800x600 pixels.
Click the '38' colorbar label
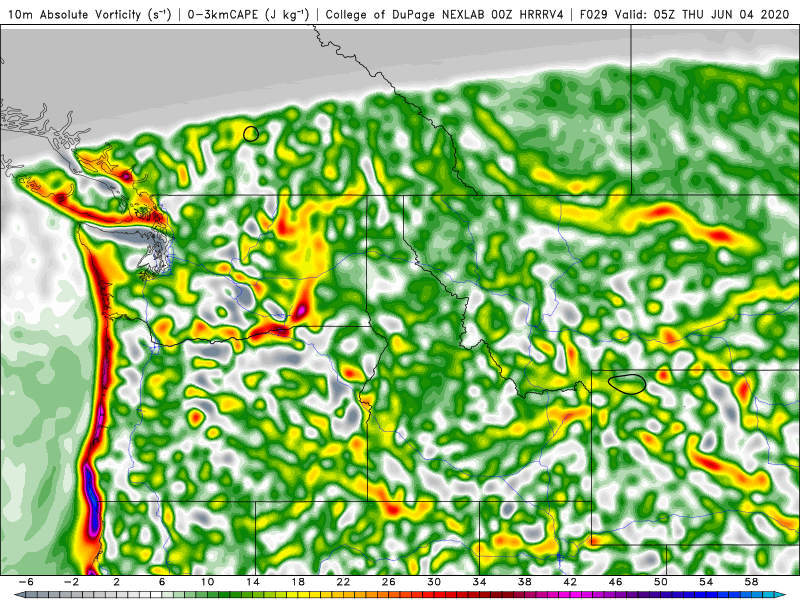point(525,582)
